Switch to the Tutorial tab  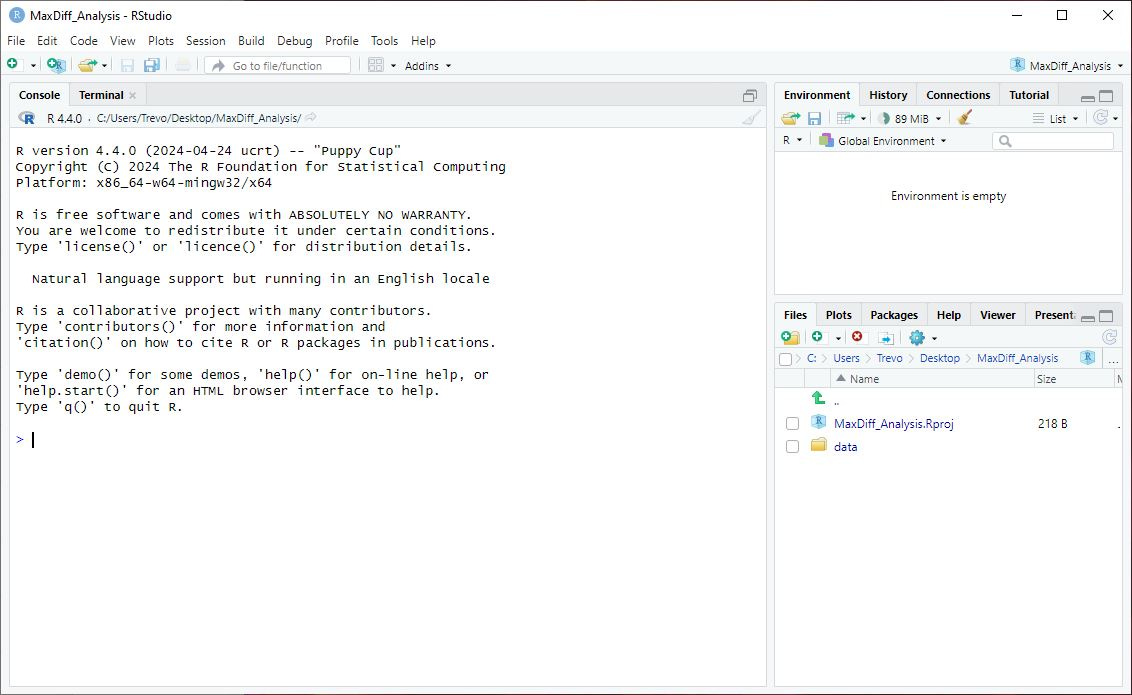point(1029,95)
